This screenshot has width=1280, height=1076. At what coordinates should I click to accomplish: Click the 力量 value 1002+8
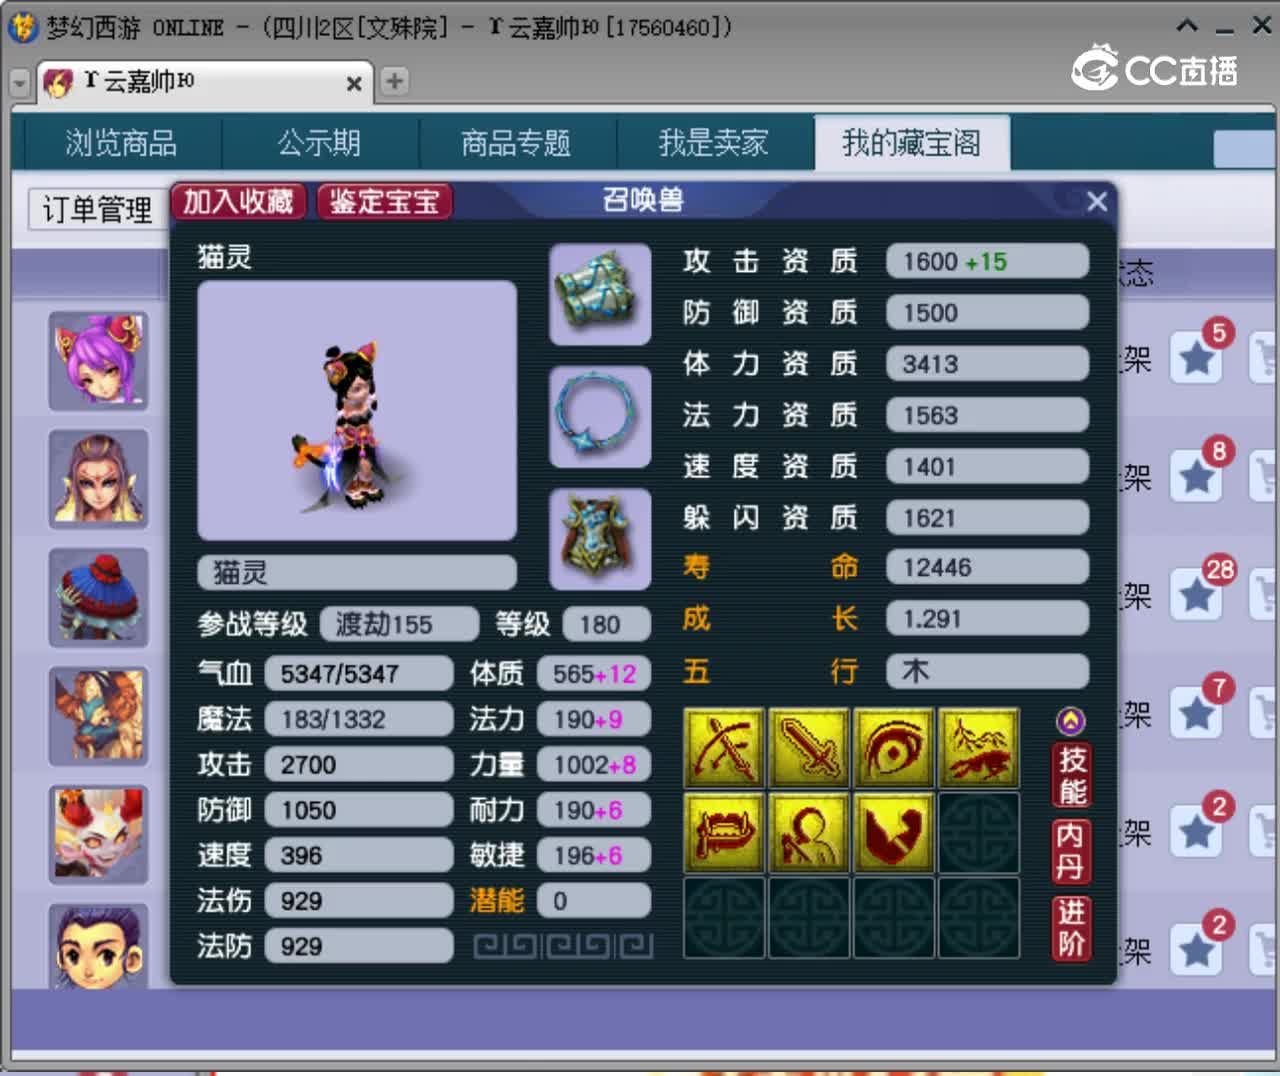594,765
